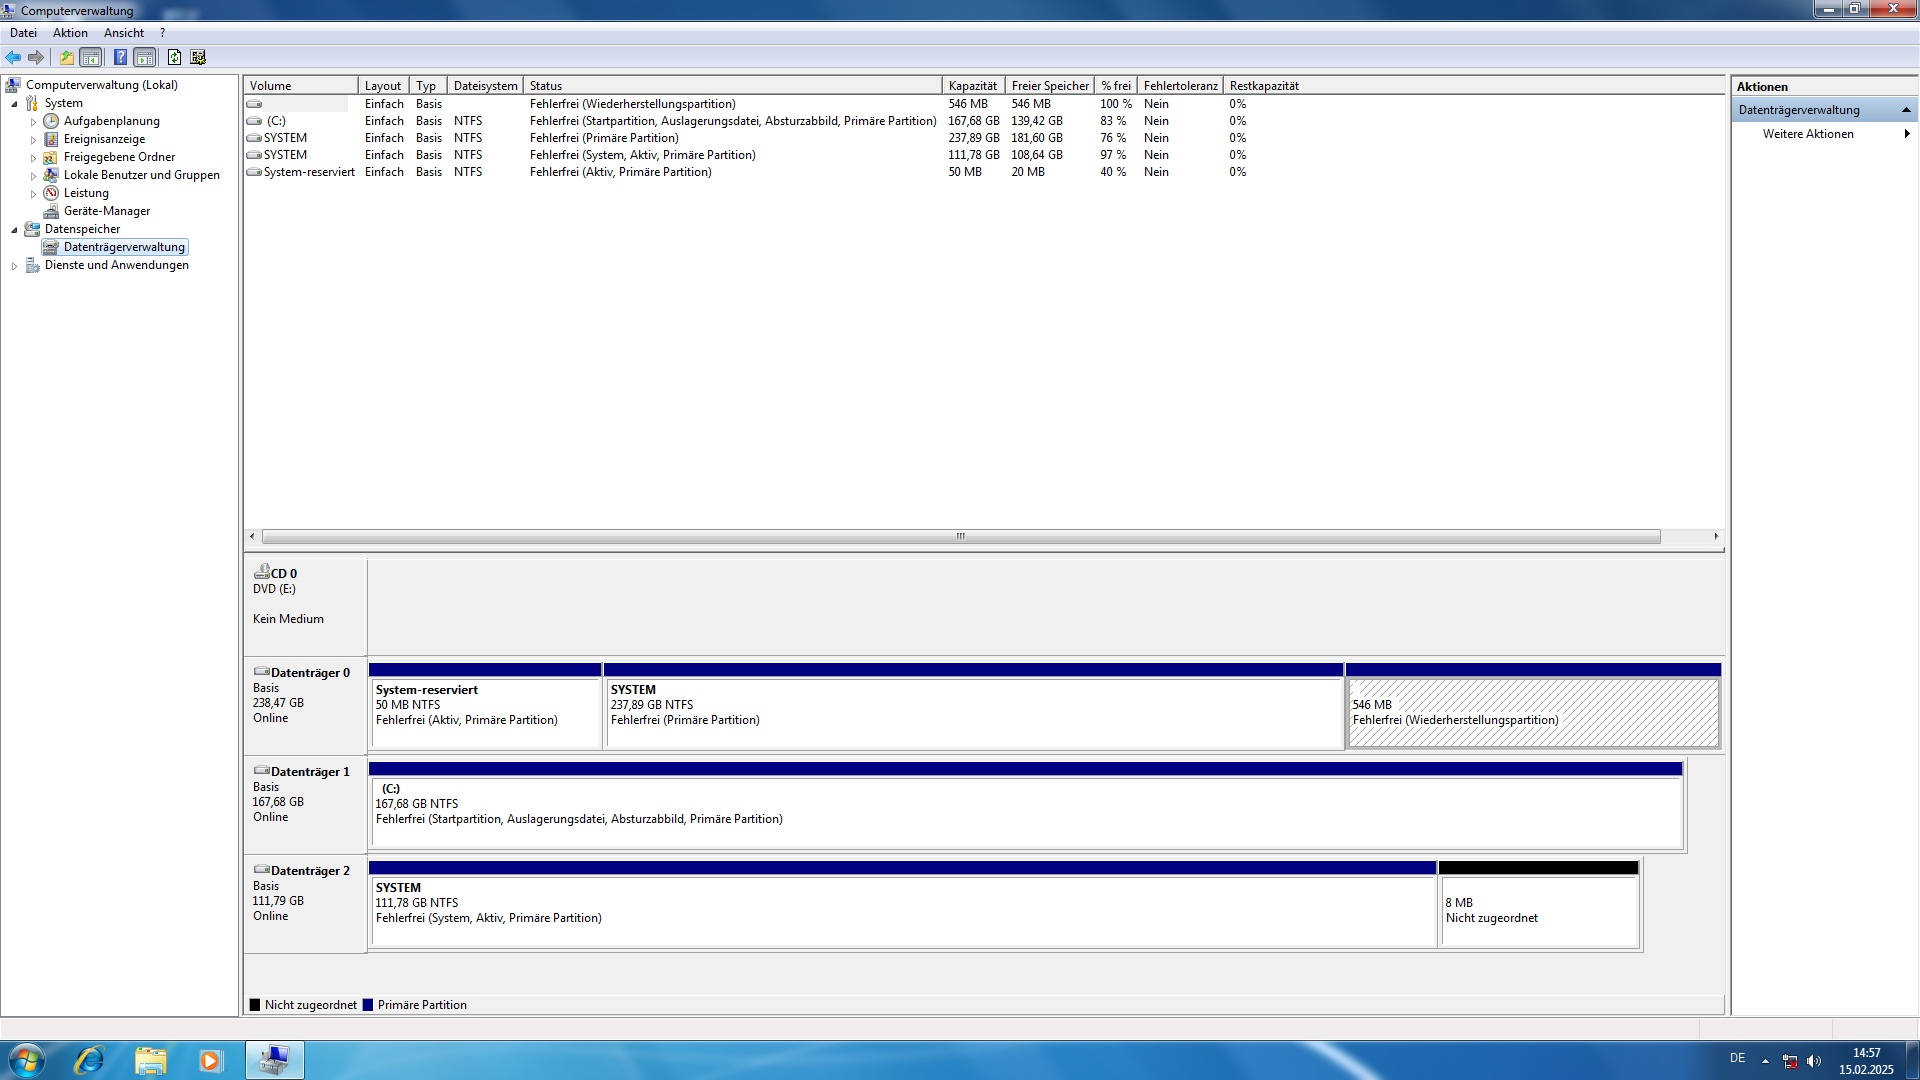Click the horizontal scrollbar in volume list
The width and height of the screenshot is (1920, 1080).
click(960, 537)
